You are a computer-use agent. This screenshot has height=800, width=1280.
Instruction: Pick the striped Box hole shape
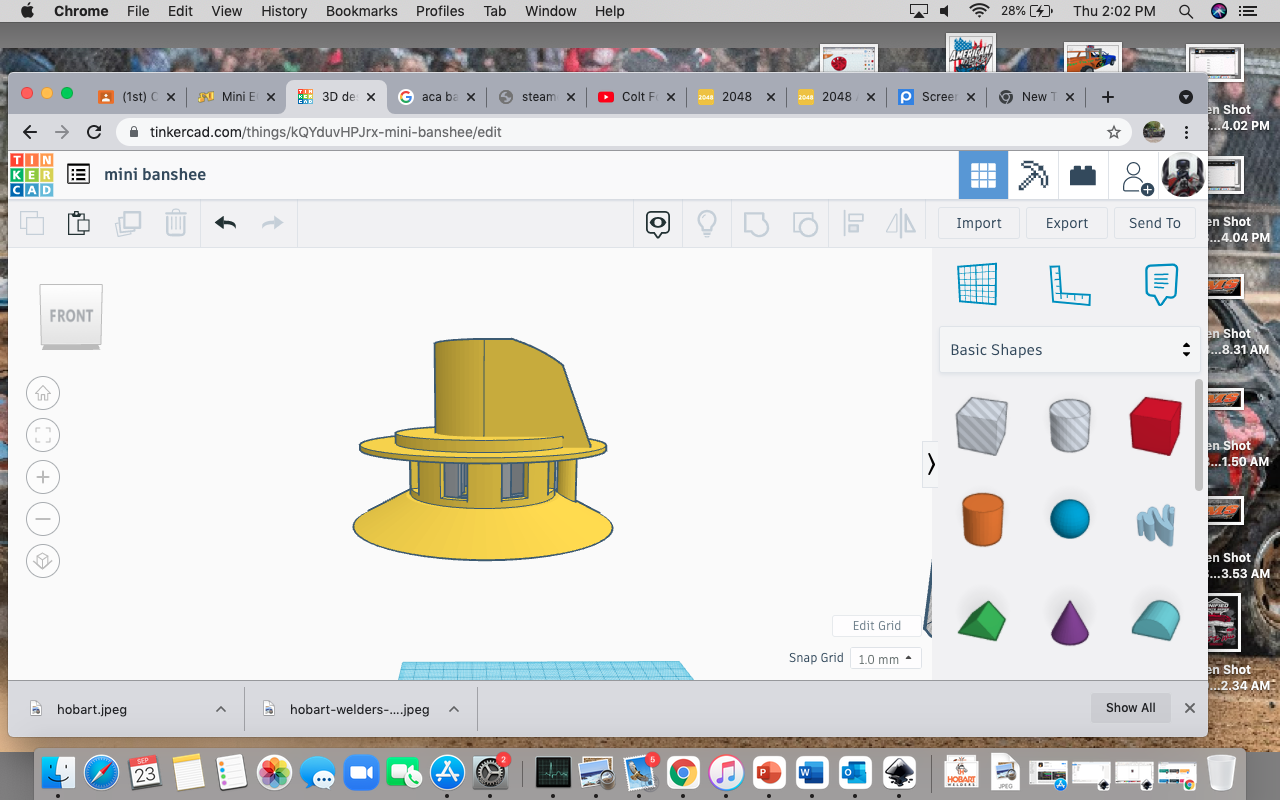[x=981, y=425]
